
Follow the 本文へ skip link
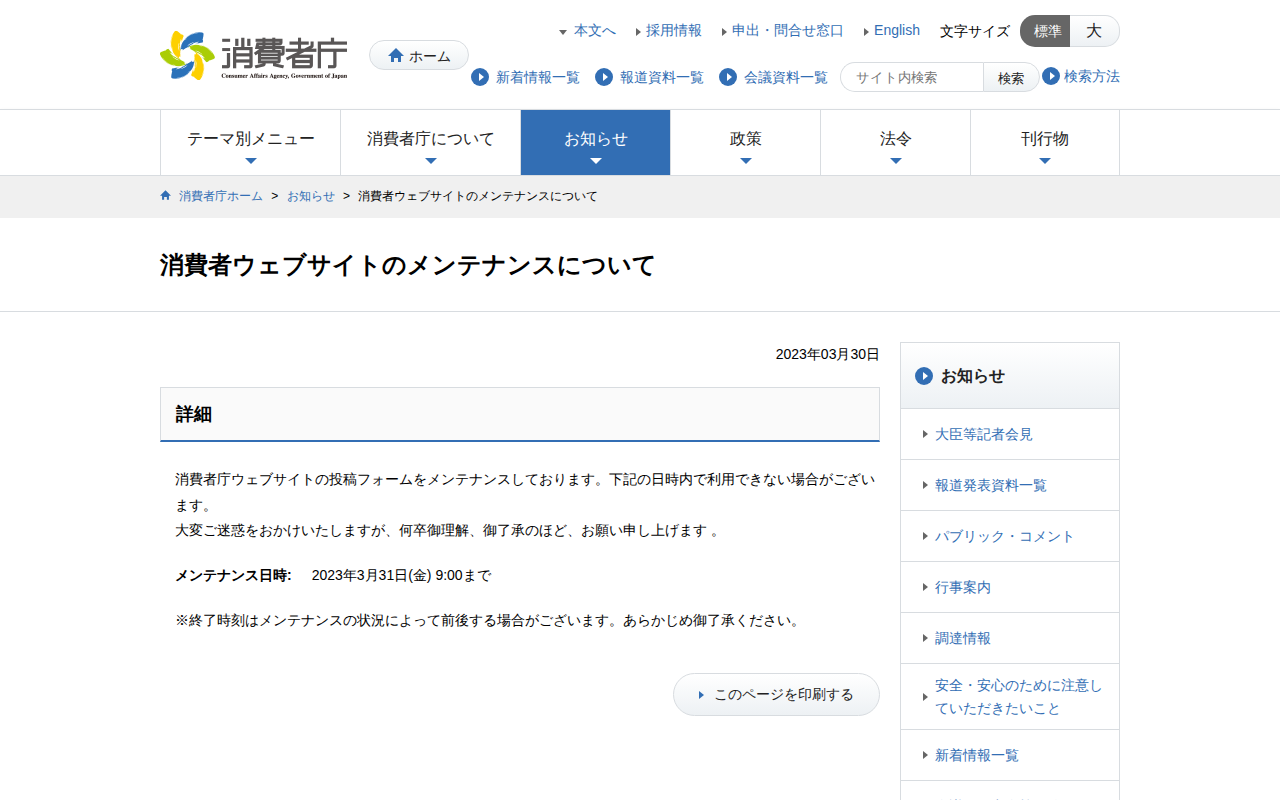click(x=595, y=31)
